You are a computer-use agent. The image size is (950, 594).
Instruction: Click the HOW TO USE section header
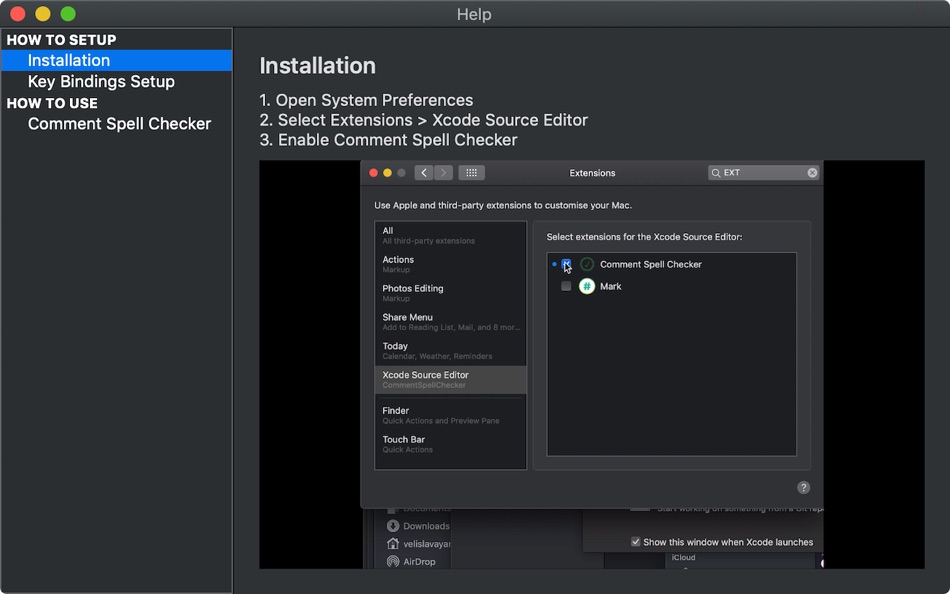click(x=52, y=103)
